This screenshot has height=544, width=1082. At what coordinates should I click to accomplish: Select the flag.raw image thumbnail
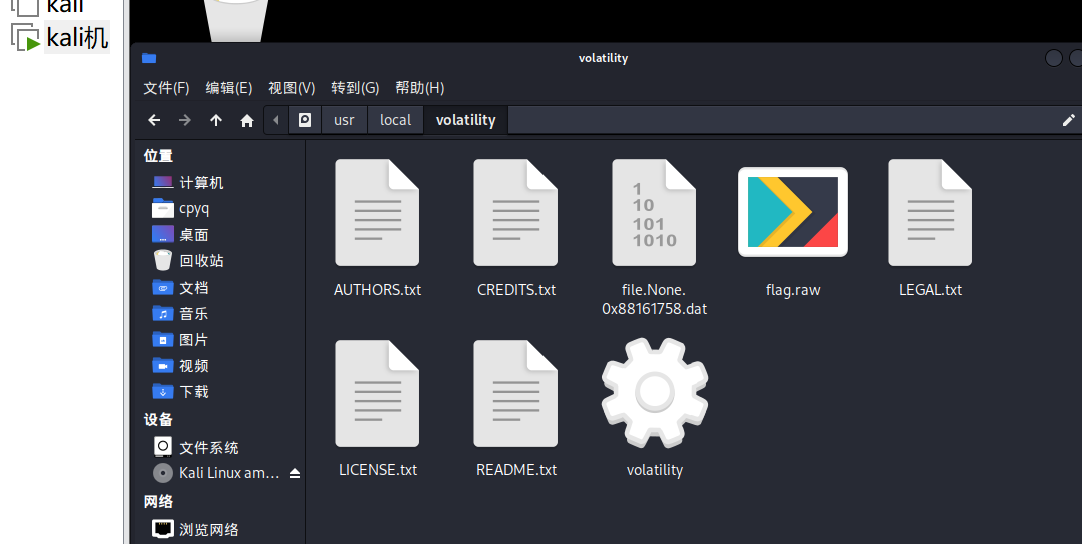click(x=793, y=212)
